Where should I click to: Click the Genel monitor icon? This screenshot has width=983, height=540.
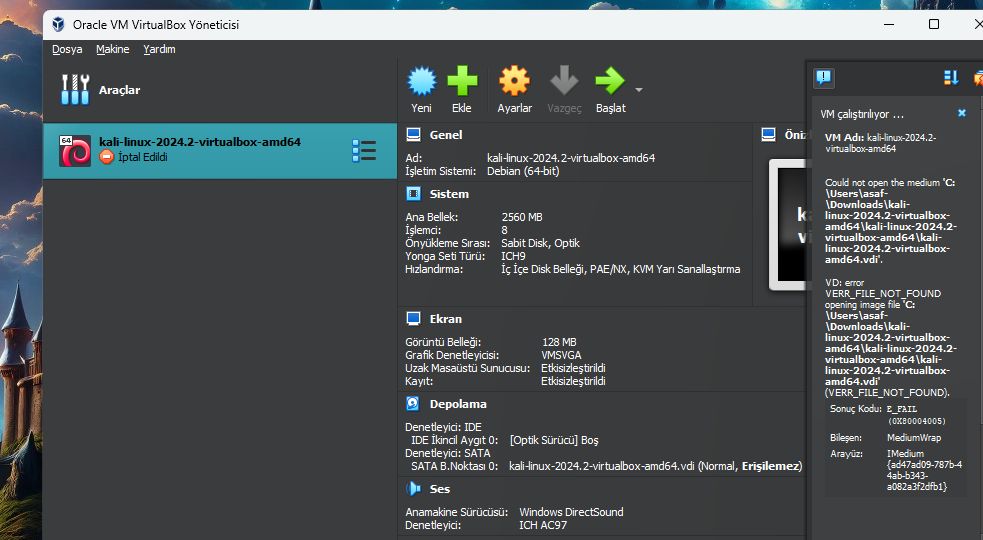point(414,134)
